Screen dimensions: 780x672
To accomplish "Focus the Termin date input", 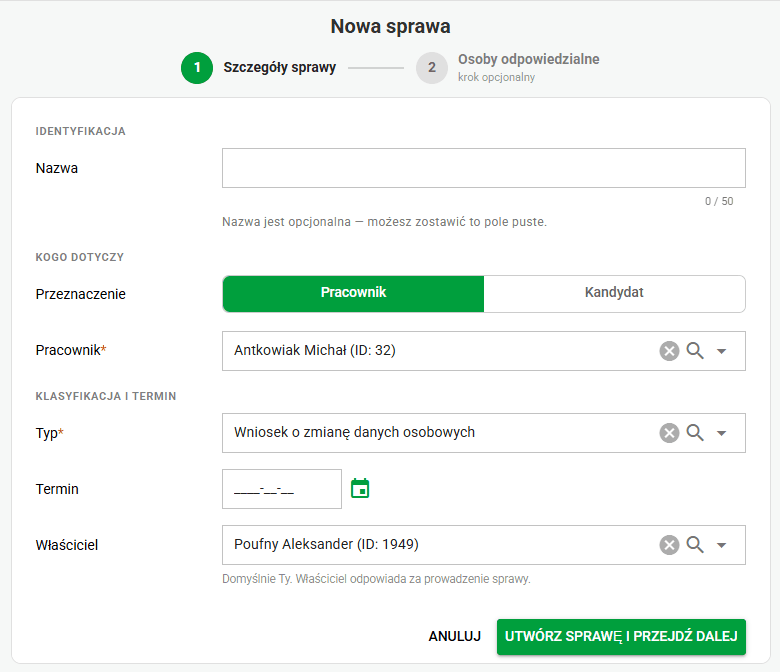I will pyautogui.click(x=282, y=489).
